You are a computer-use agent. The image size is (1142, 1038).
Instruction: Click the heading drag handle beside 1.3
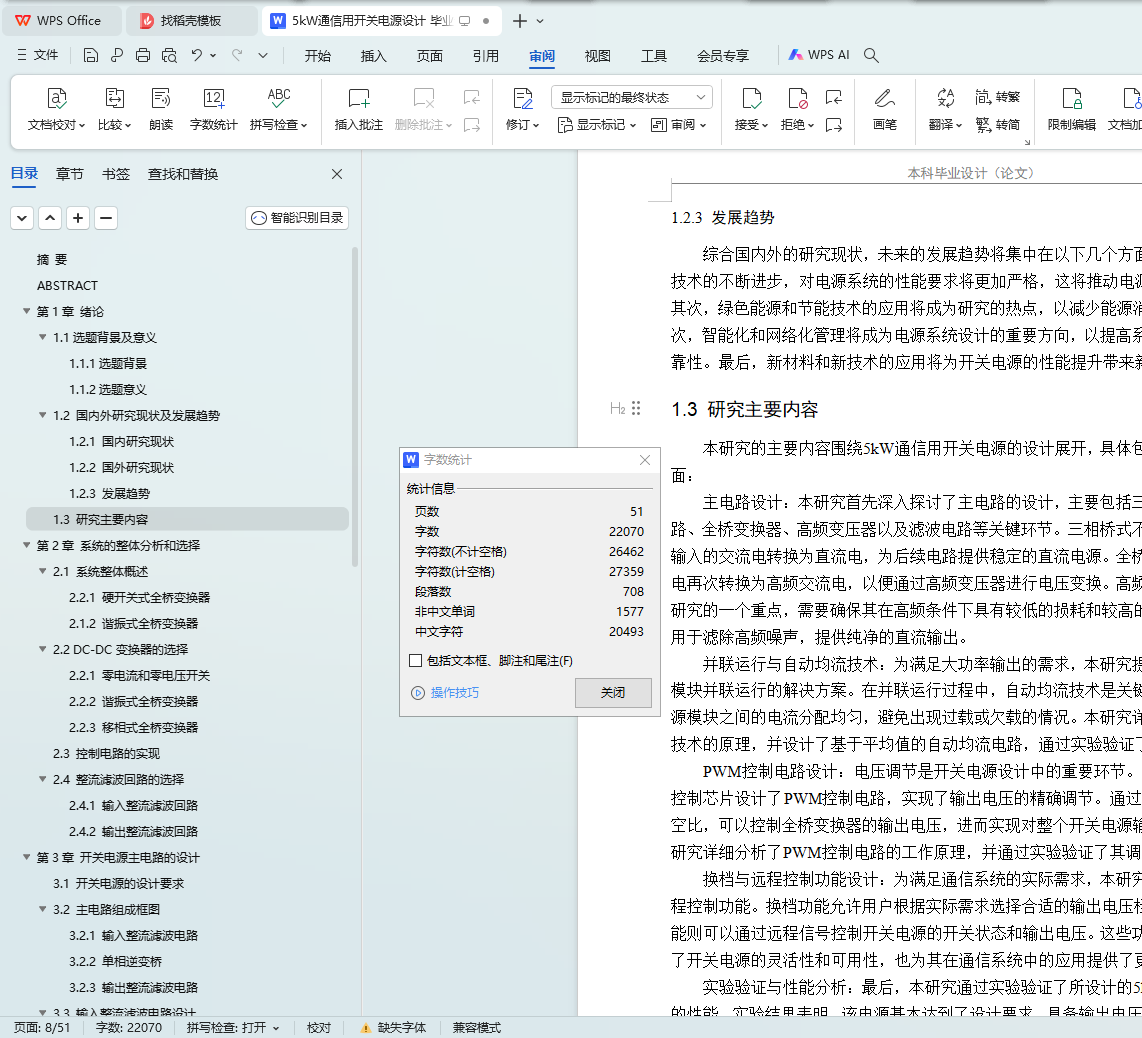click(636, 409)
